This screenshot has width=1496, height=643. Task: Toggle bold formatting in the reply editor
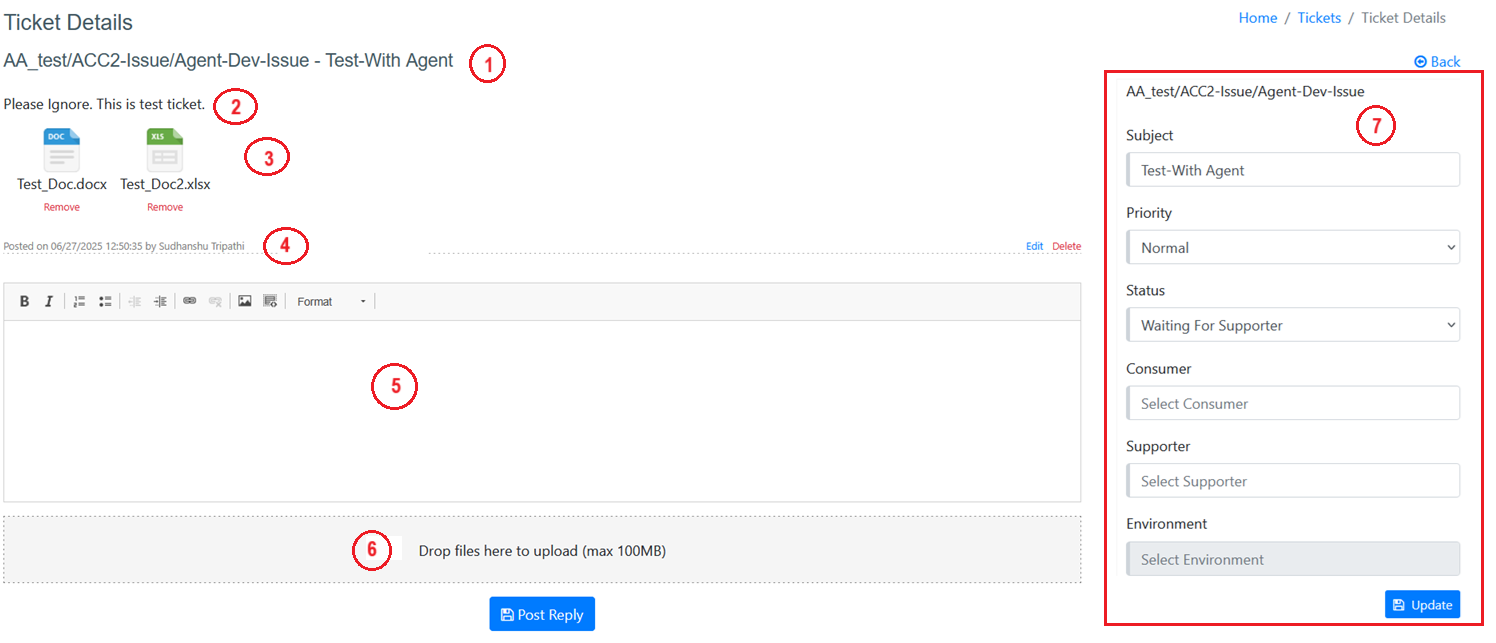25,301
